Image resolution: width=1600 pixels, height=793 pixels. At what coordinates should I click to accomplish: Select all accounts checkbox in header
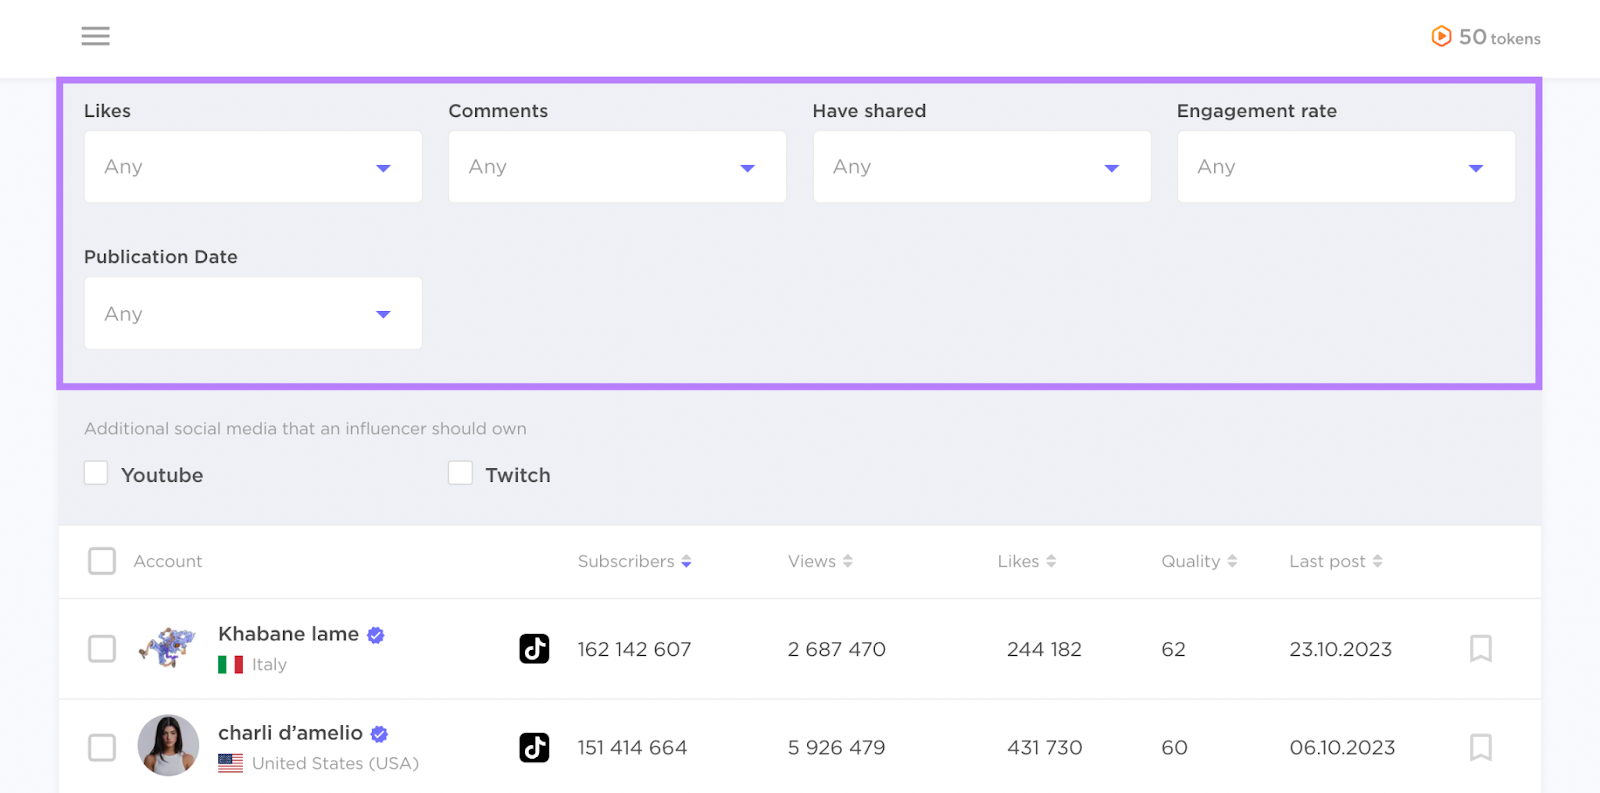click(x=102, y=561)
